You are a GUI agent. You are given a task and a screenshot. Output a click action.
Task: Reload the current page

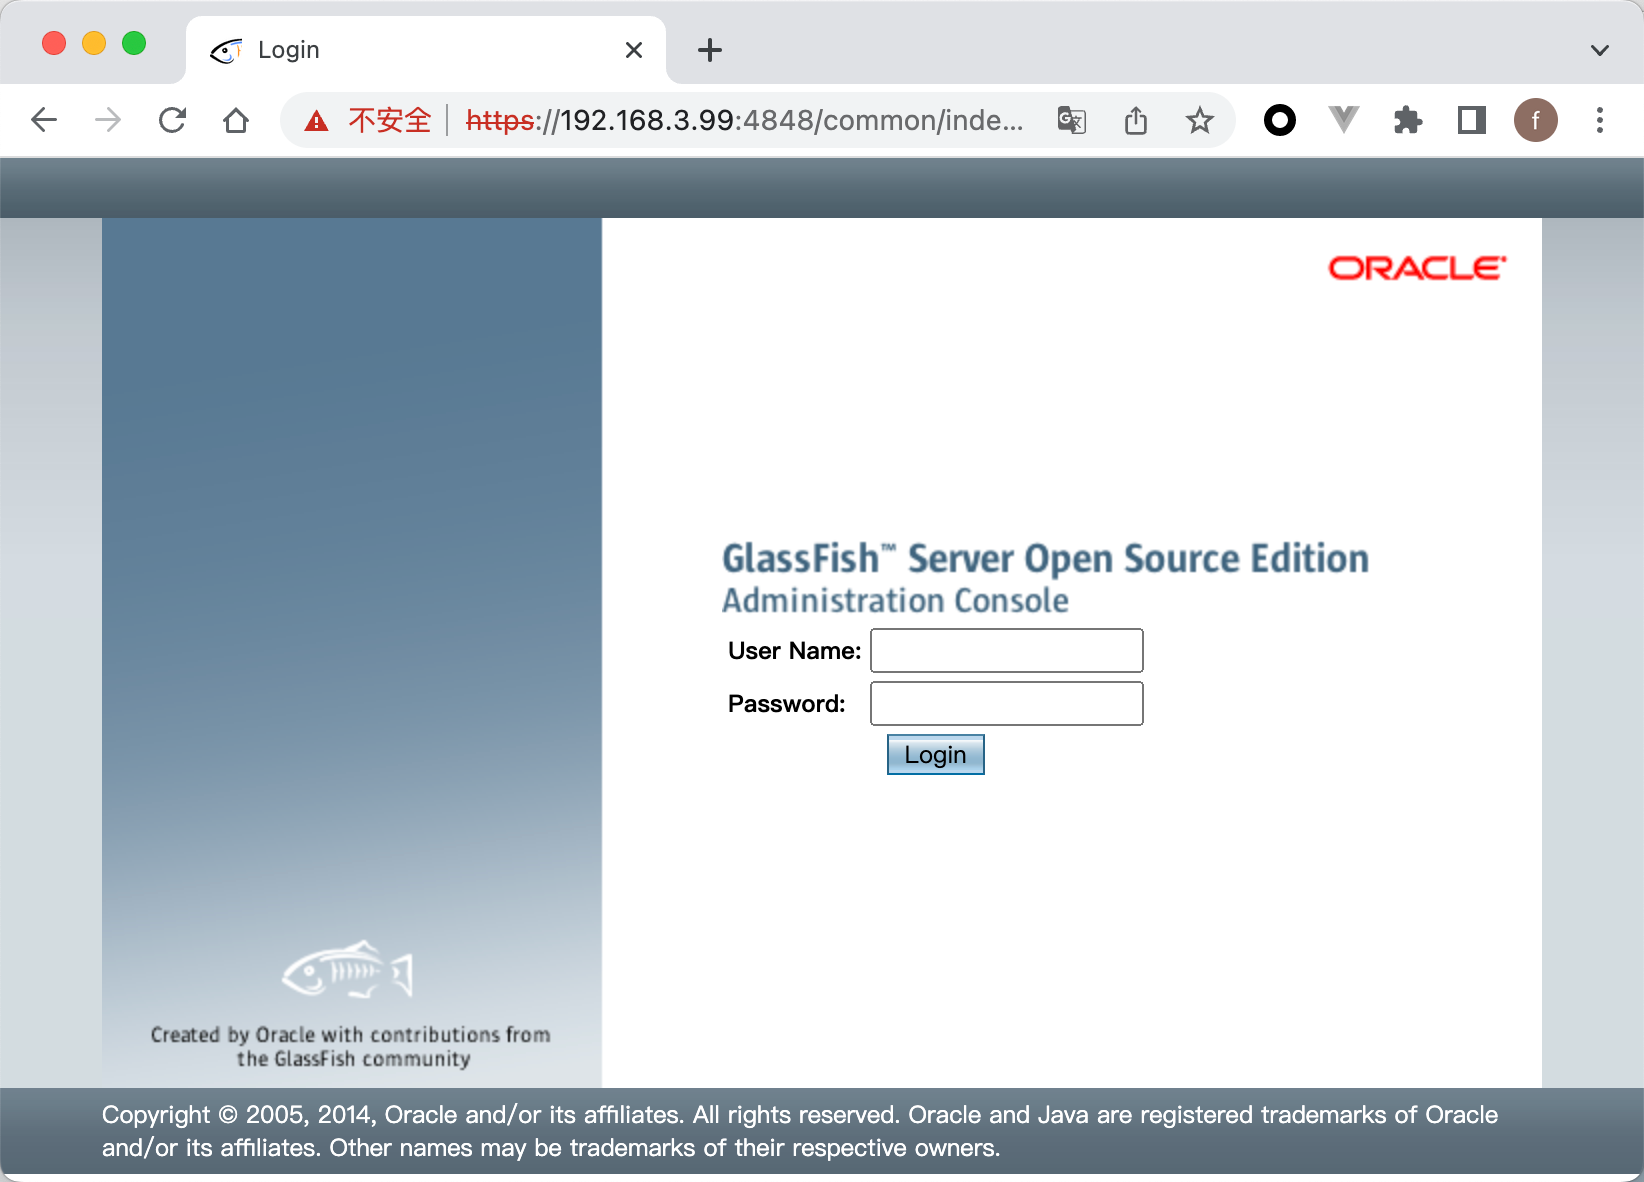[x=172, y=121]
